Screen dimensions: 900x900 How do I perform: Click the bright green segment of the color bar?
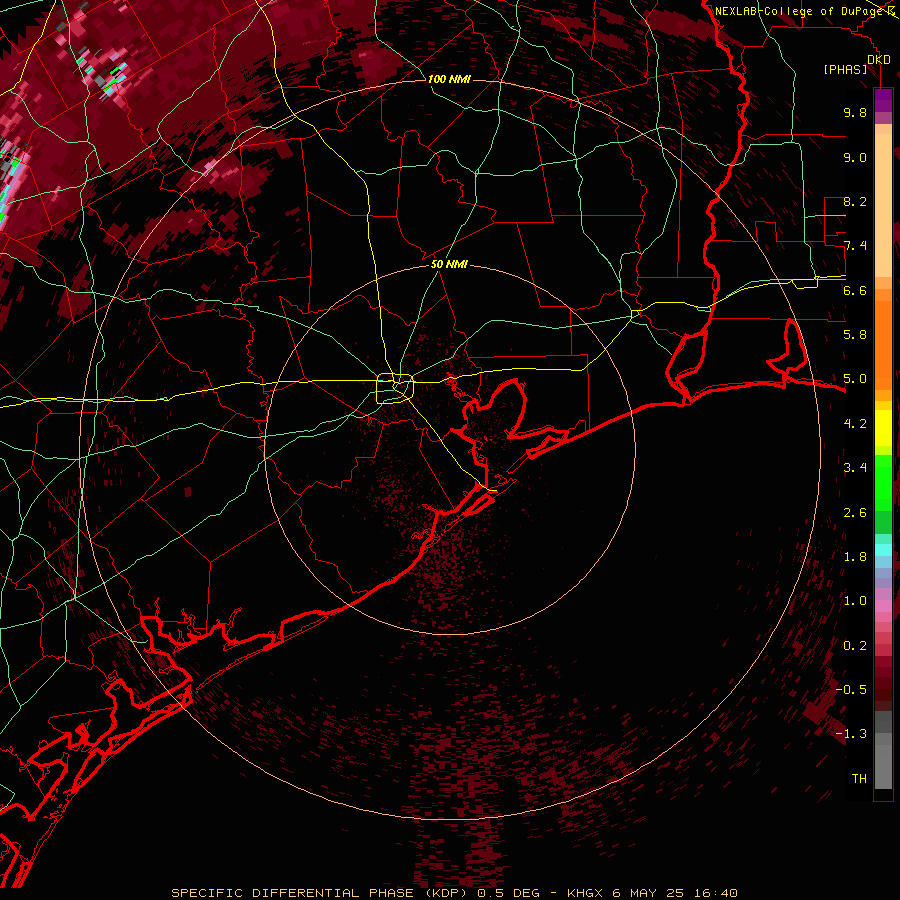(883, 482)
